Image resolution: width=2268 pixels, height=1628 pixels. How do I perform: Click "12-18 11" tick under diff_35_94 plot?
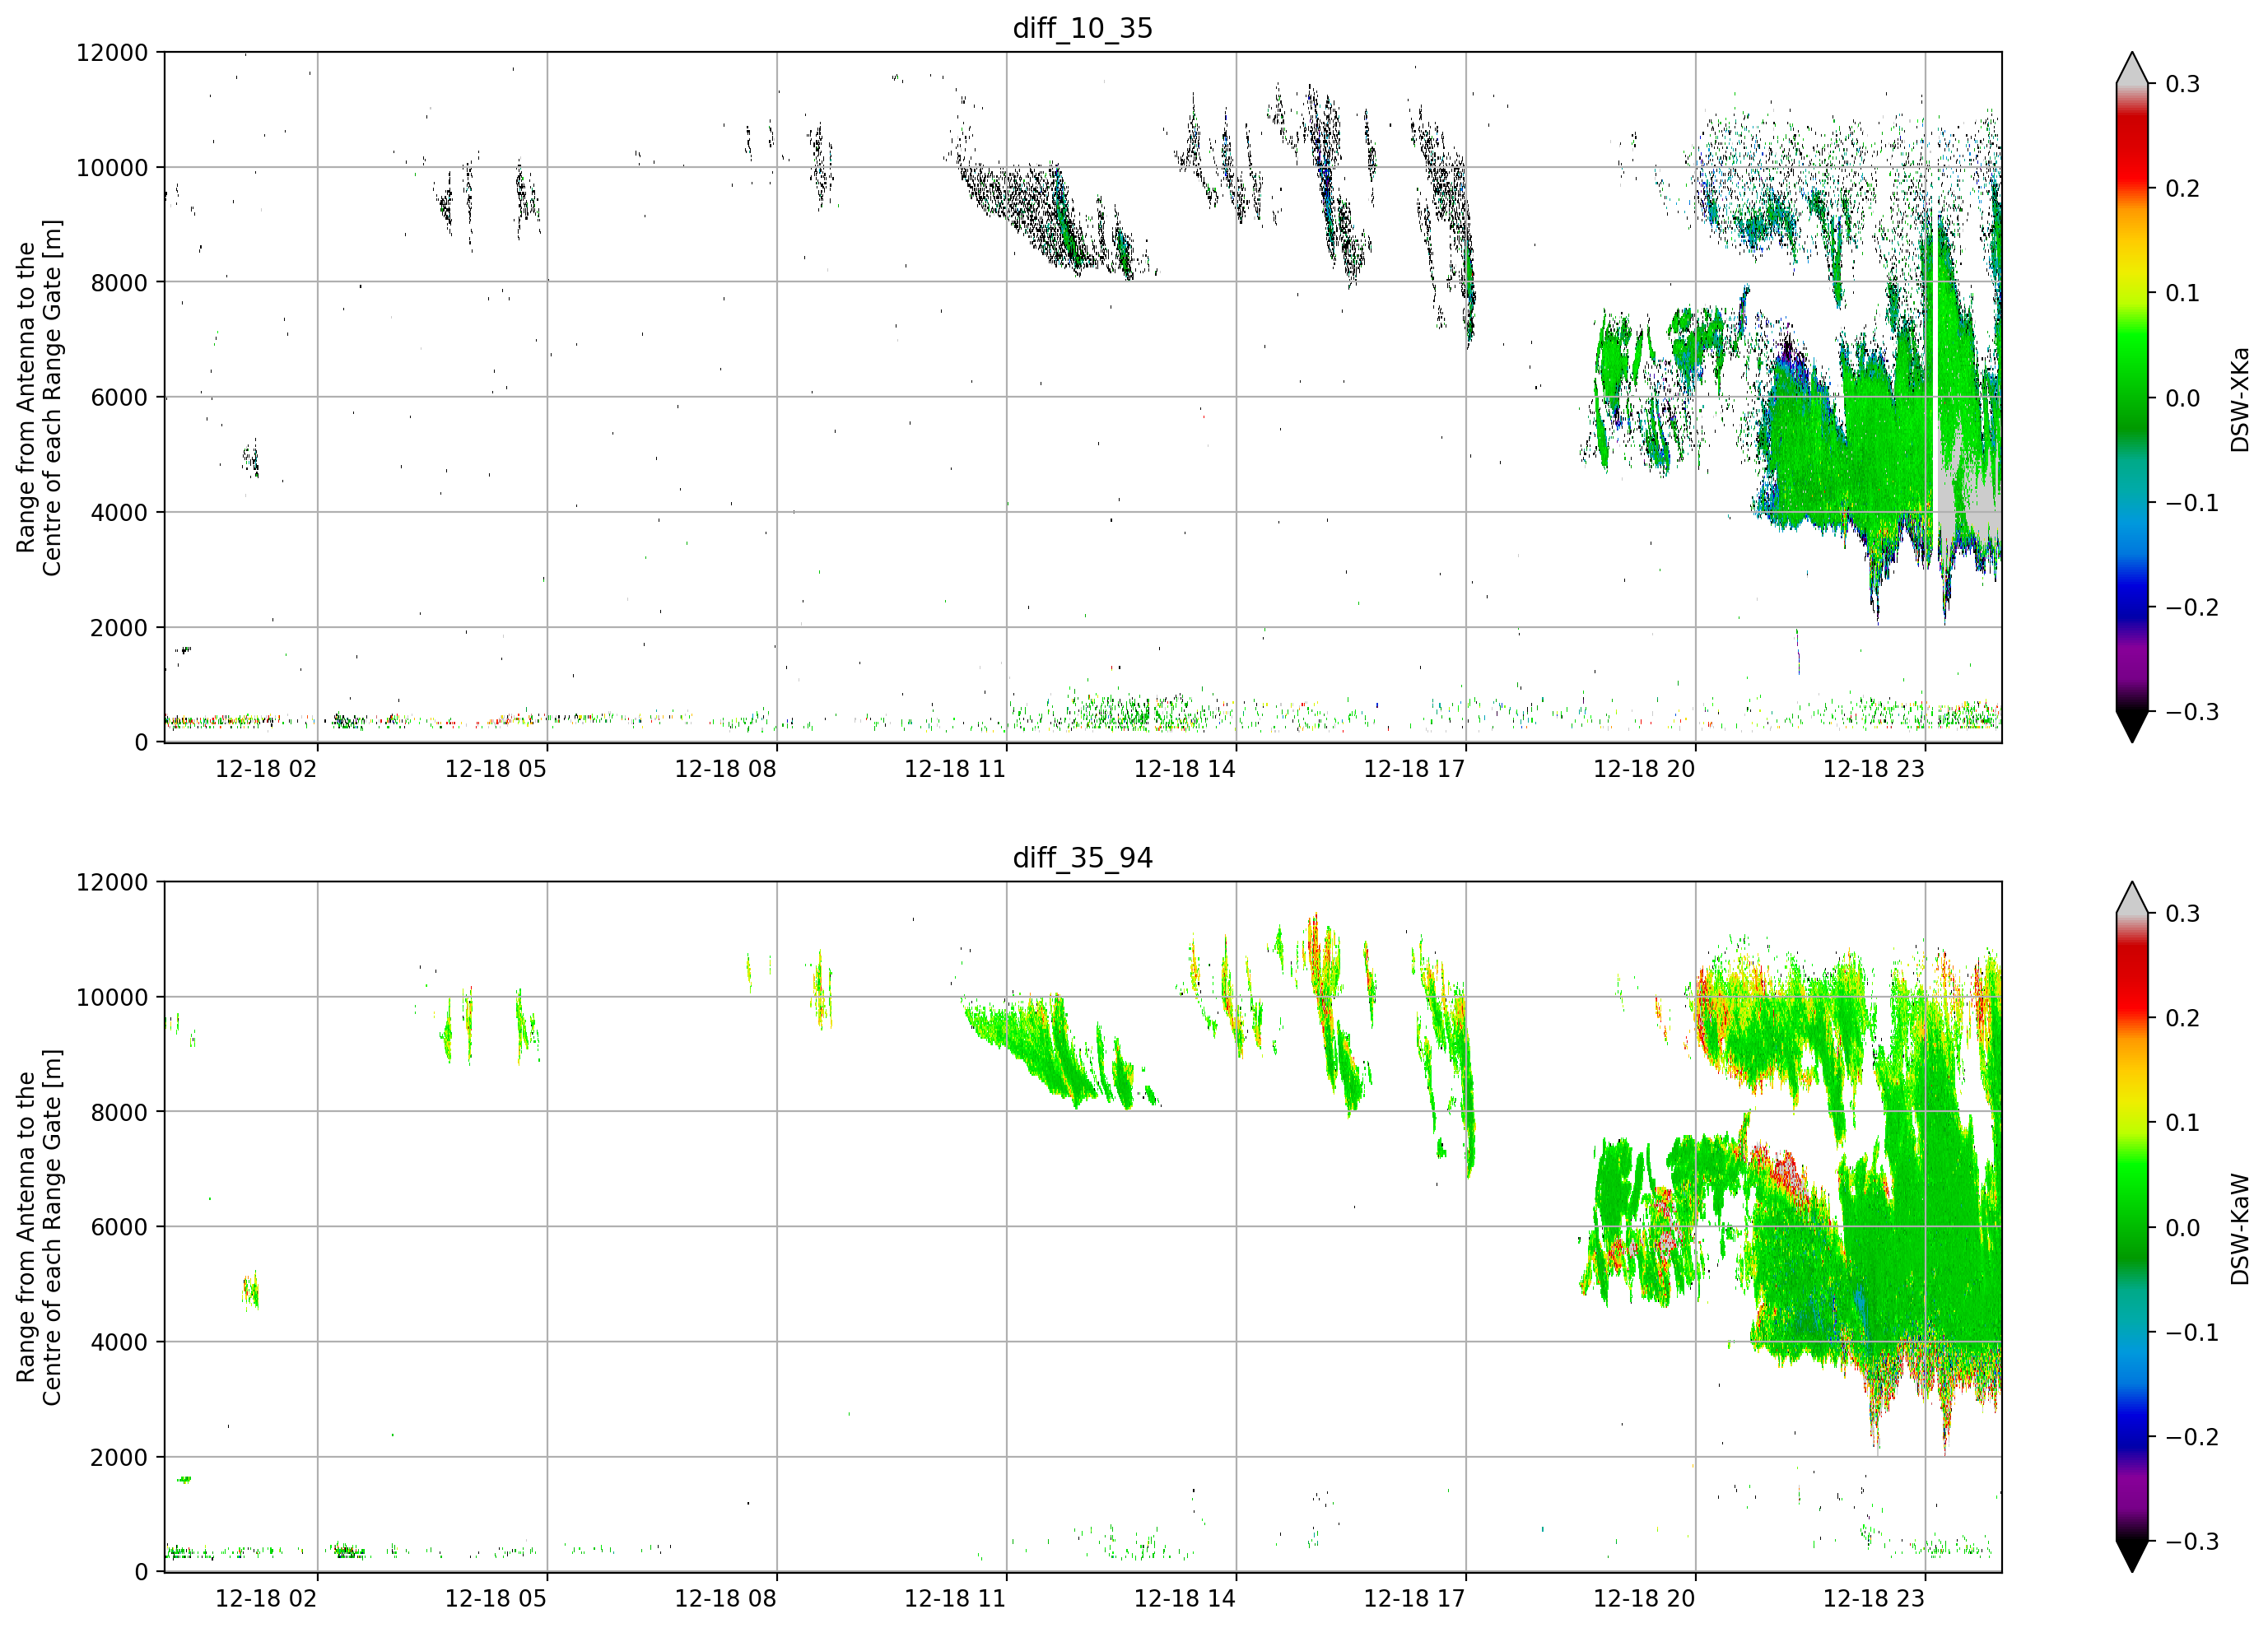(955, 1599)
